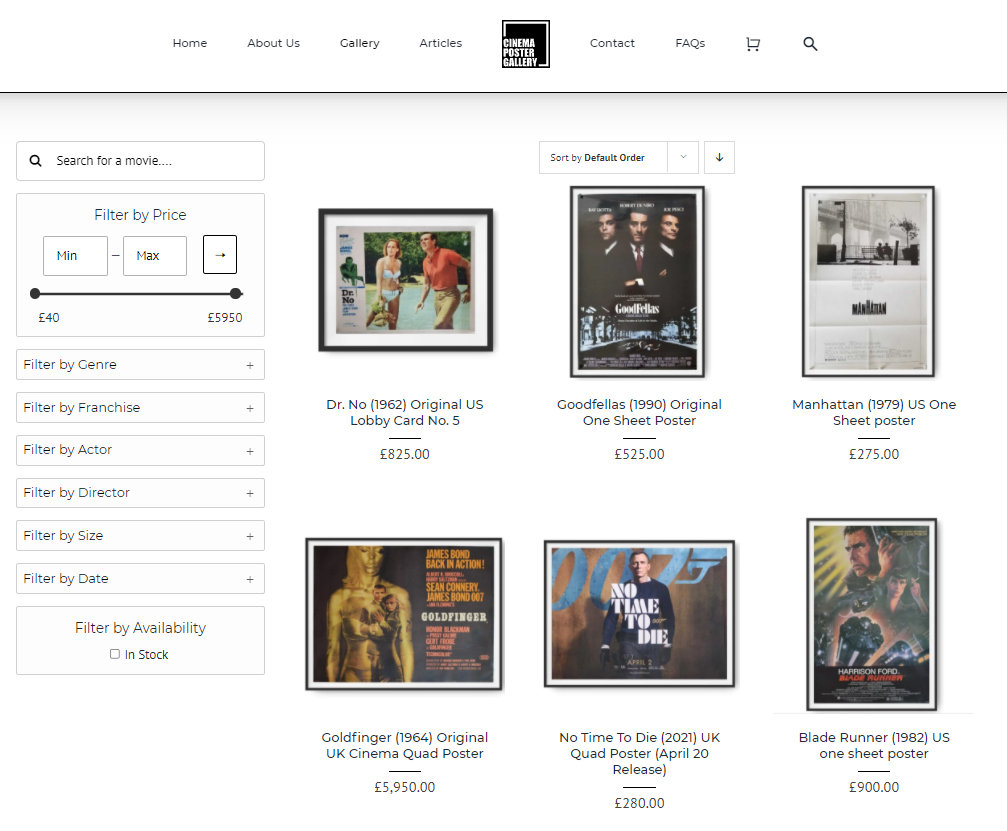Click the Filter by Availability heading
The width and height of the screenshot is (1007, 831).
[140, 628]
